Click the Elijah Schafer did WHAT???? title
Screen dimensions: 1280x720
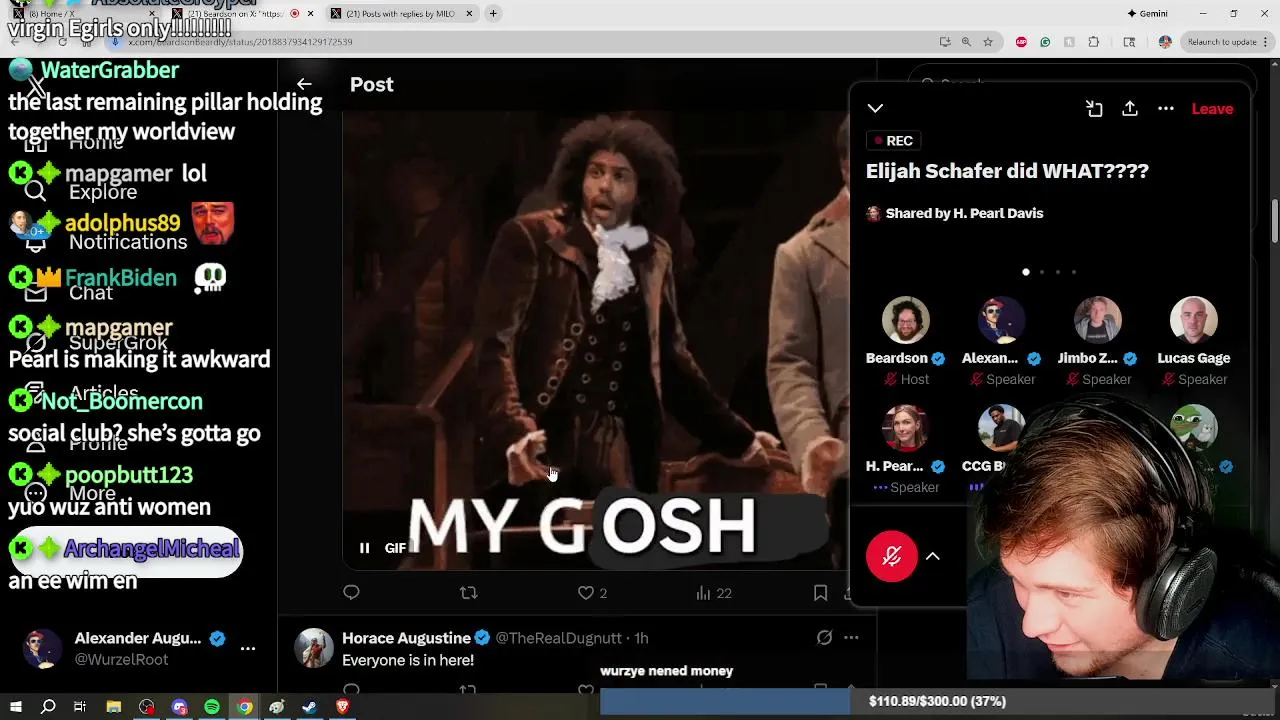[1007, 171]
